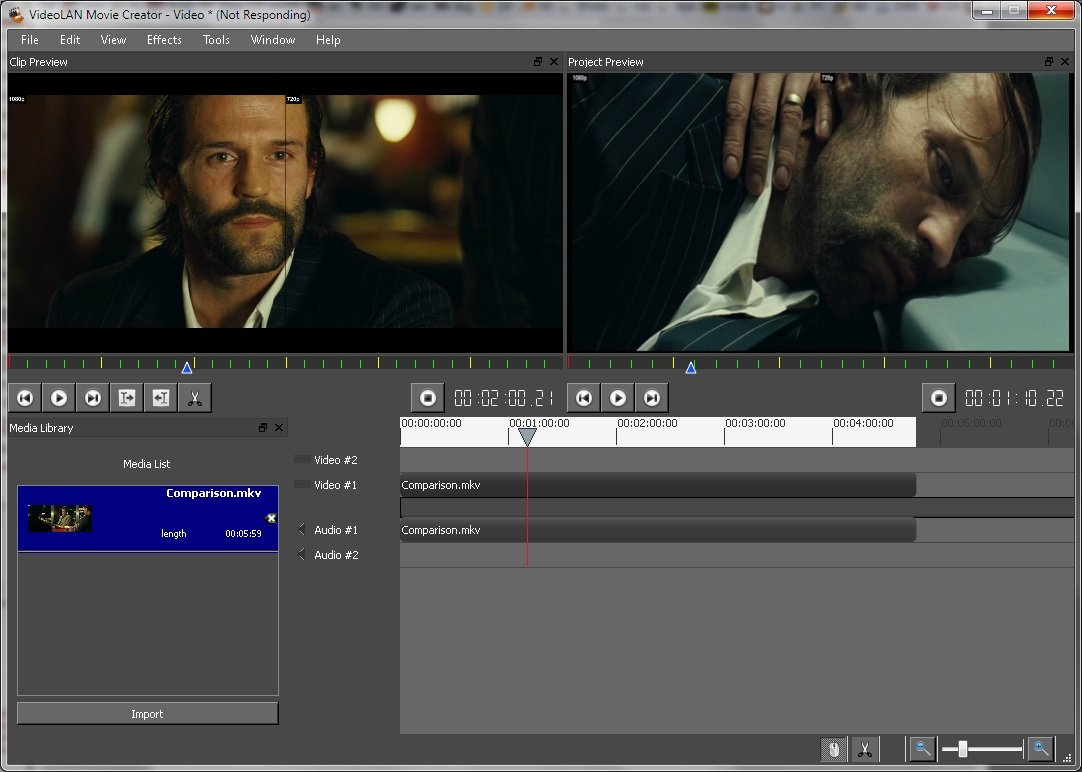Skip to next frame in Project Preview

pyautogui.click(x=652, y=398)
